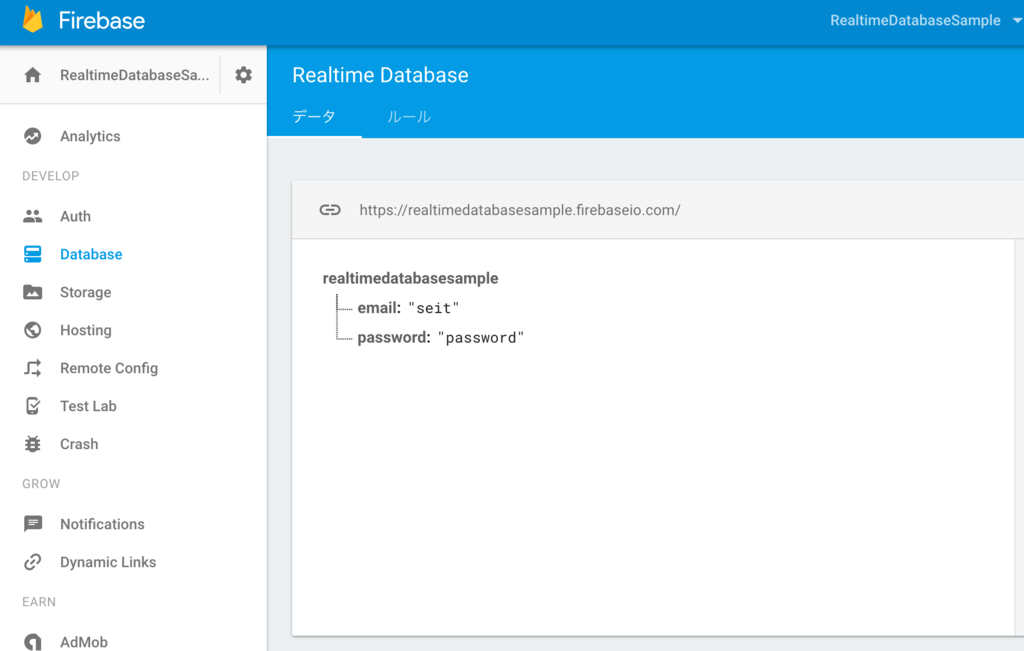Open Auth in the sidebar
Screen dimensions: 1024x651
75,216
